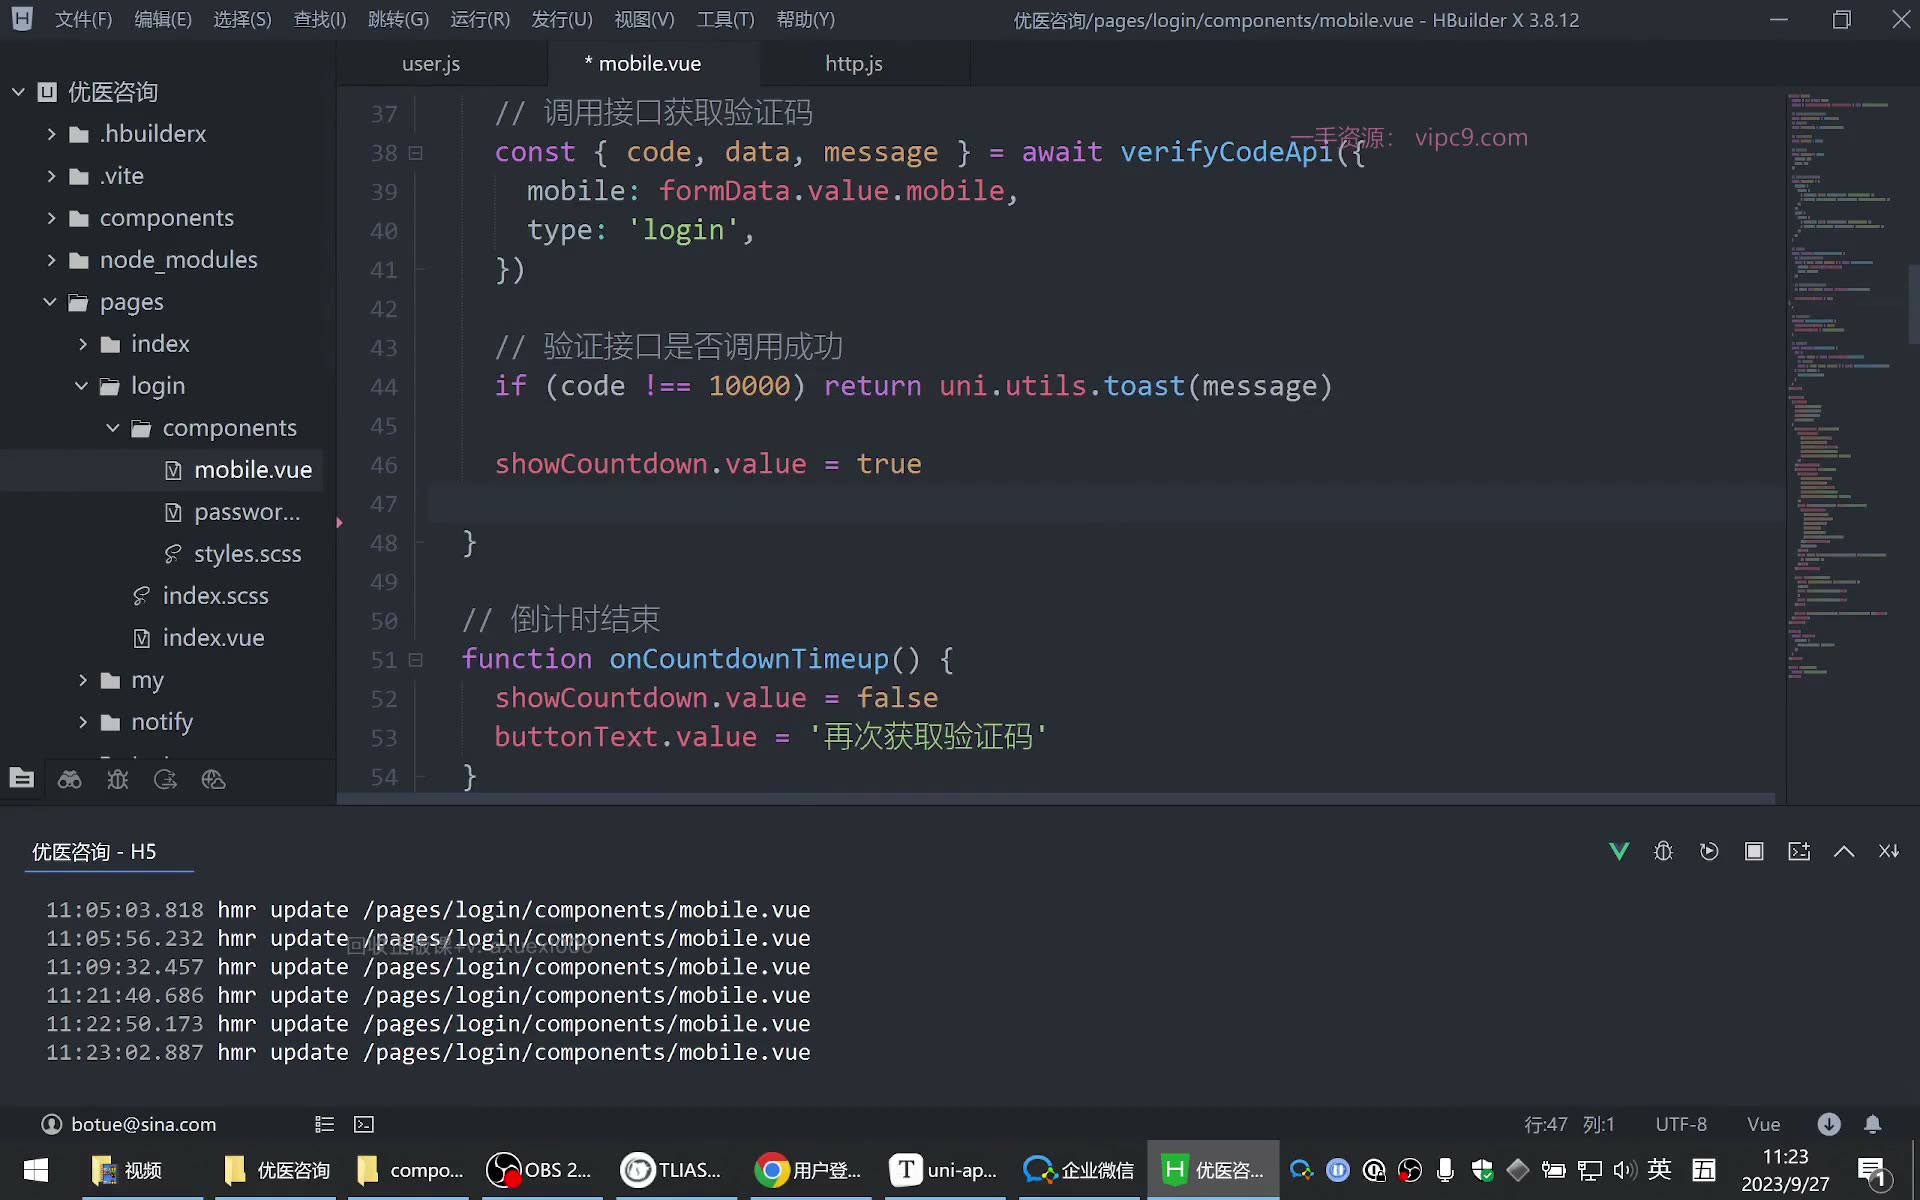This screenshot has width=1920, height=1200.
Task: Collapse the pages folder
Action: 50,302
